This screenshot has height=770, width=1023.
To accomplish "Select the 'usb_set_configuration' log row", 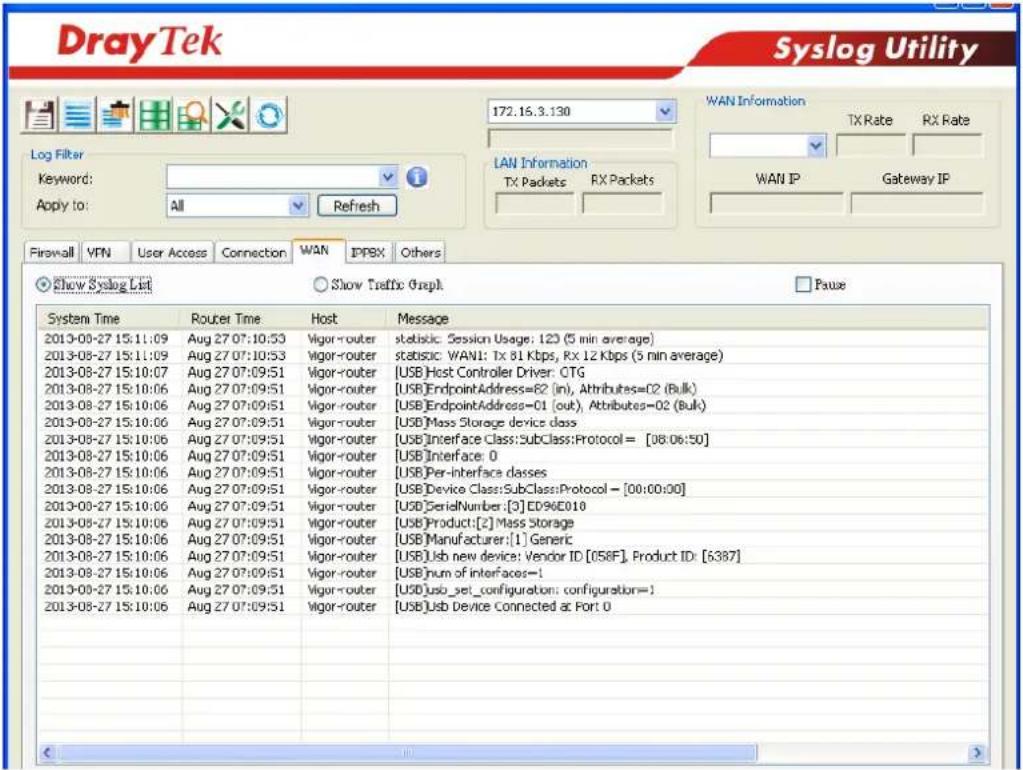I will 513,590.
